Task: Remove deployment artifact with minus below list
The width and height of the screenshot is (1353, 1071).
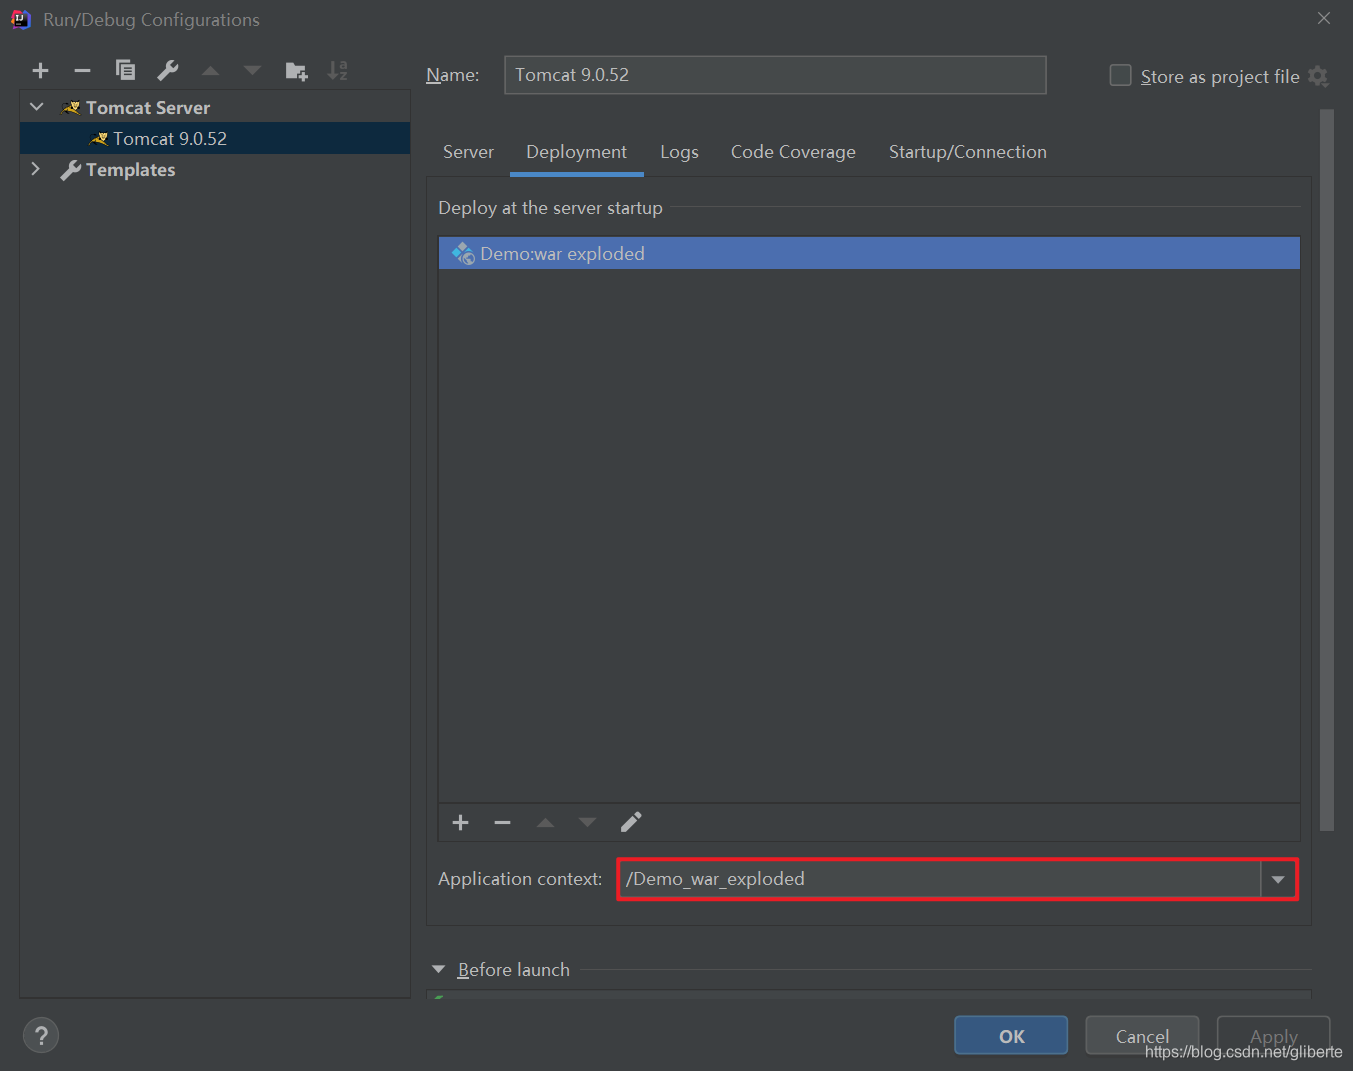Action: coord(502,822)
